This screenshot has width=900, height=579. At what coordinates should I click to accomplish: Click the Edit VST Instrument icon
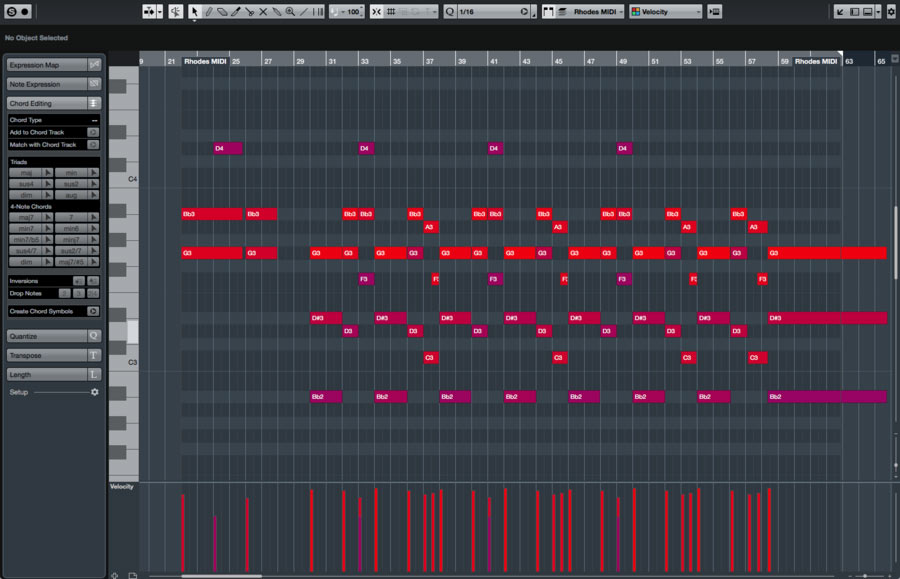click(x=715, y=11)
